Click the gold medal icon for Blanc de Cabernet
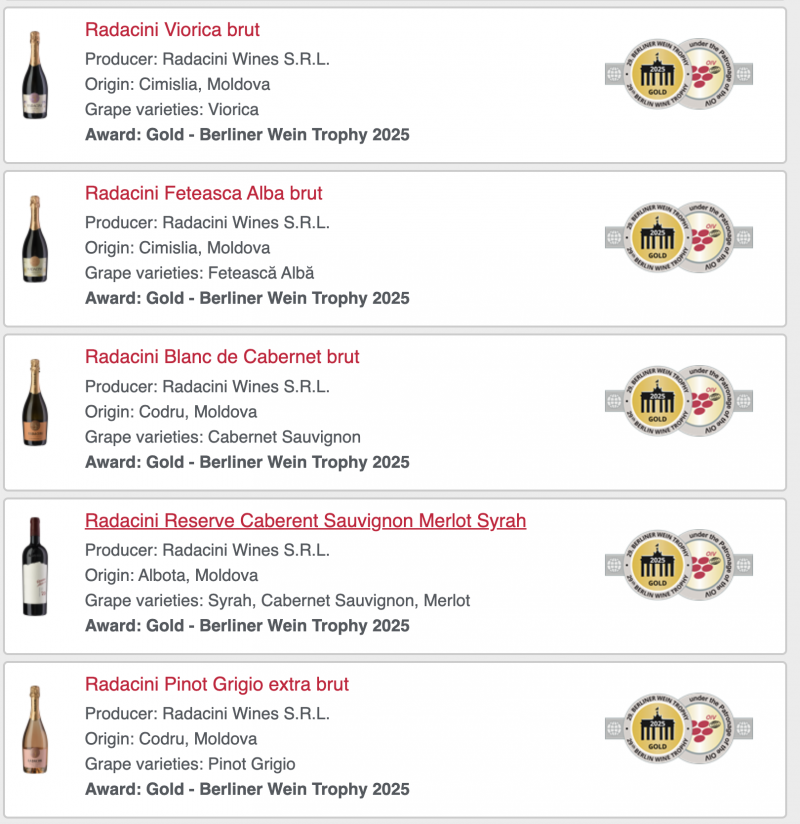 click(x=658, y=401)
